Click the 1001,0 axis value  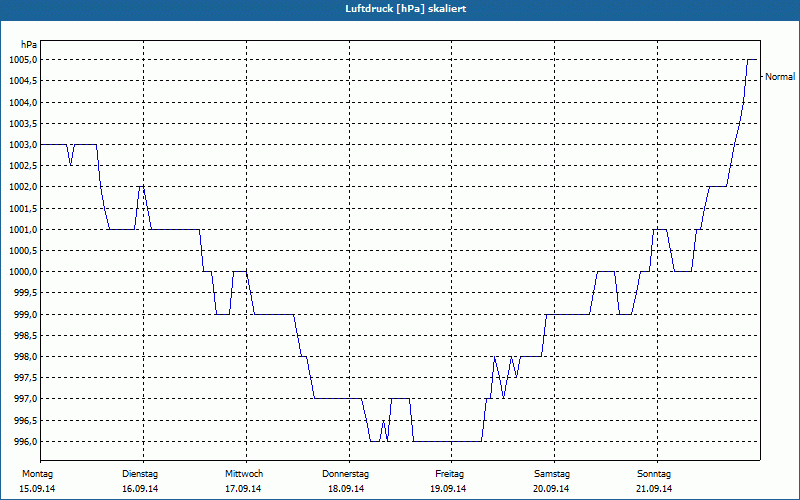click(22, 230)
